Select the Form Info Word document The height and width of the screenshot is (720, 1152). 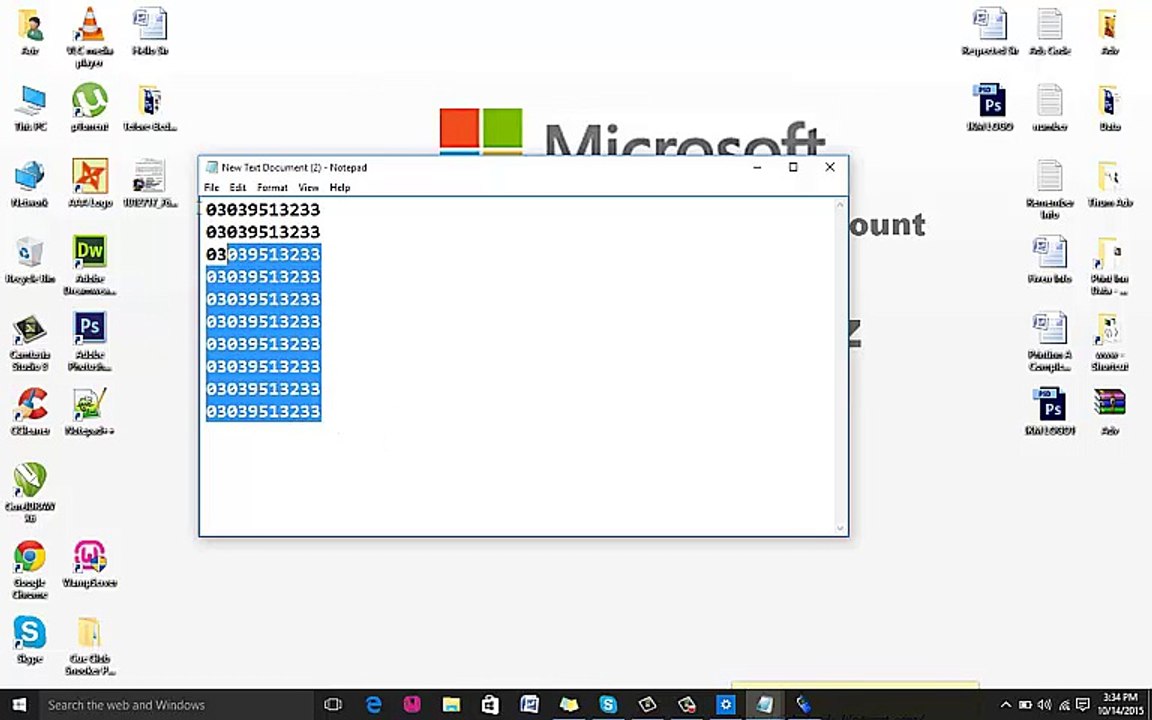click(1050, 259)
